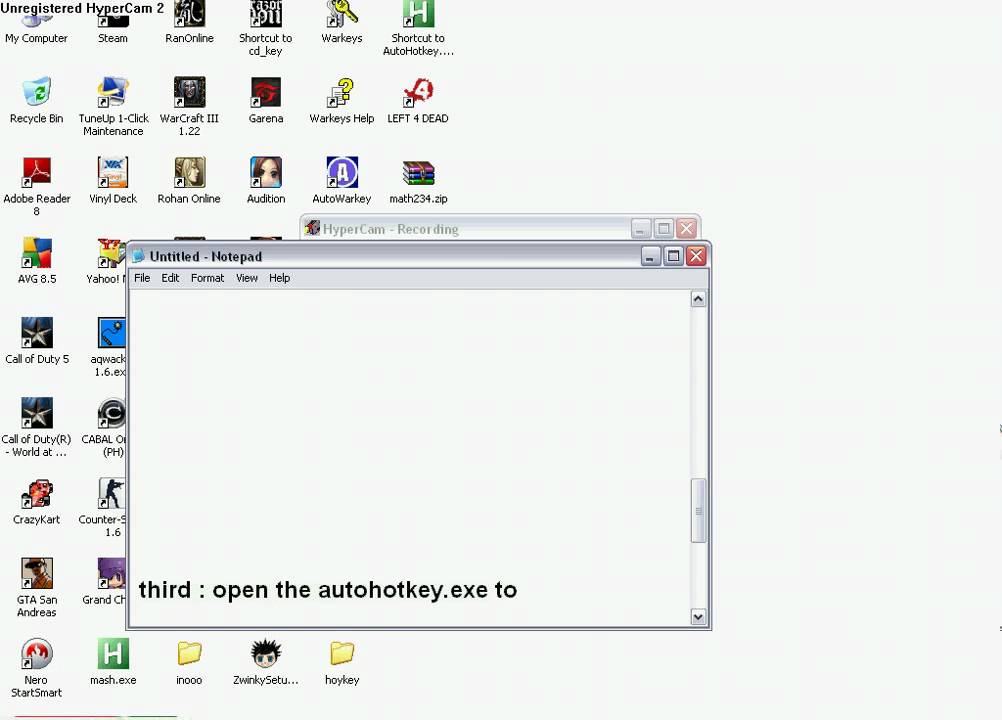
Task: Select the aqwack 1.6 desktop icon
Action: (x=110, y=347)
